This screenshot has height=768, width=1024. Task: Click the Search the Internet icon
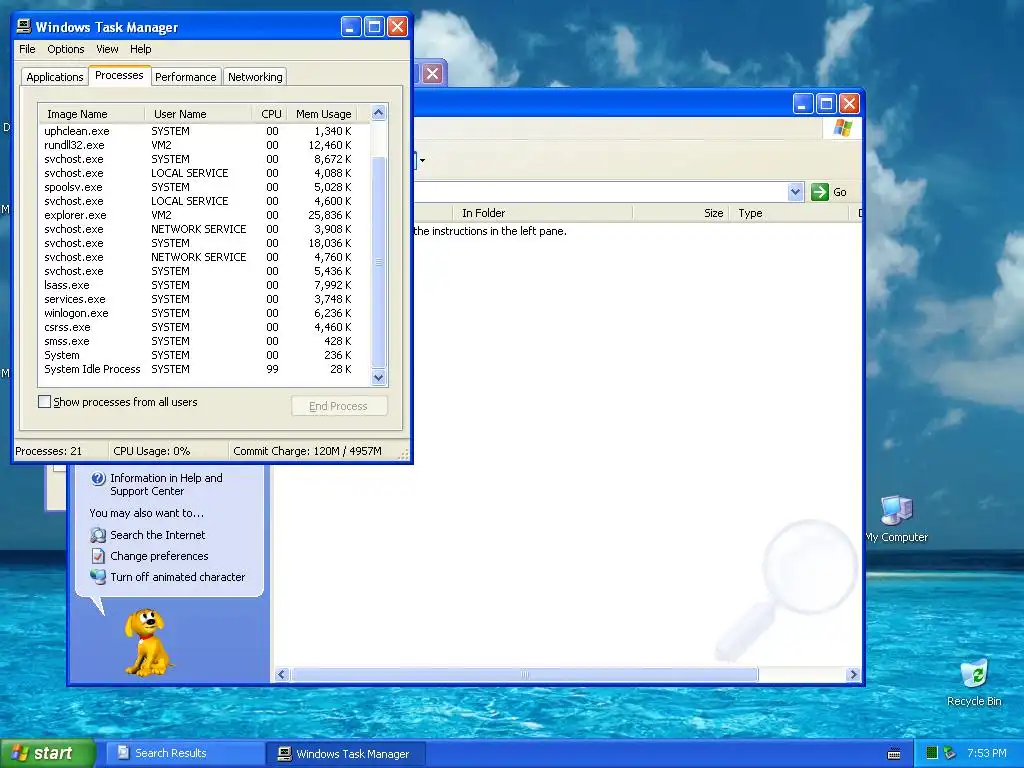[x=98, y=536]
